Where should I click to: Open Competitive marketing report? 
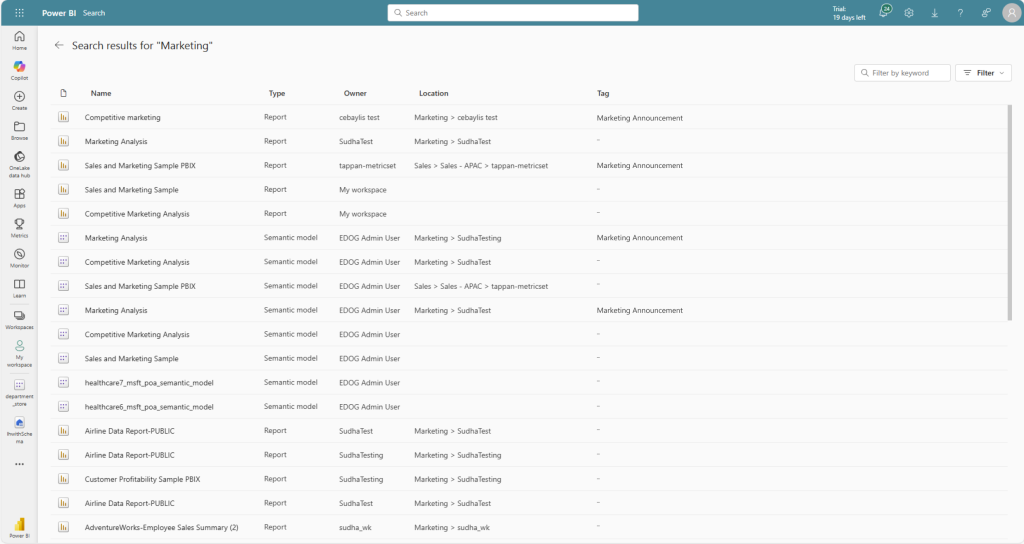pos(122,118)
